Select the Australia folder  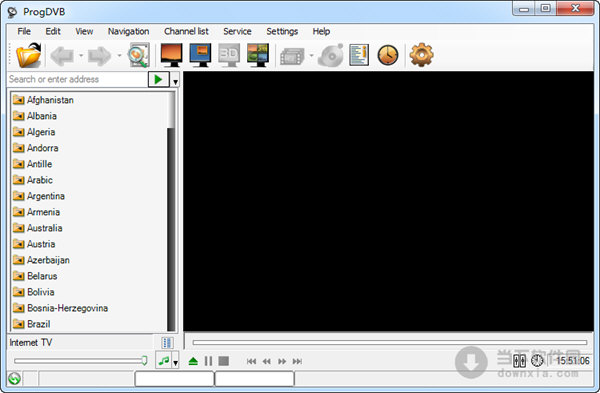pyautogui.click(x=37, y=228)
